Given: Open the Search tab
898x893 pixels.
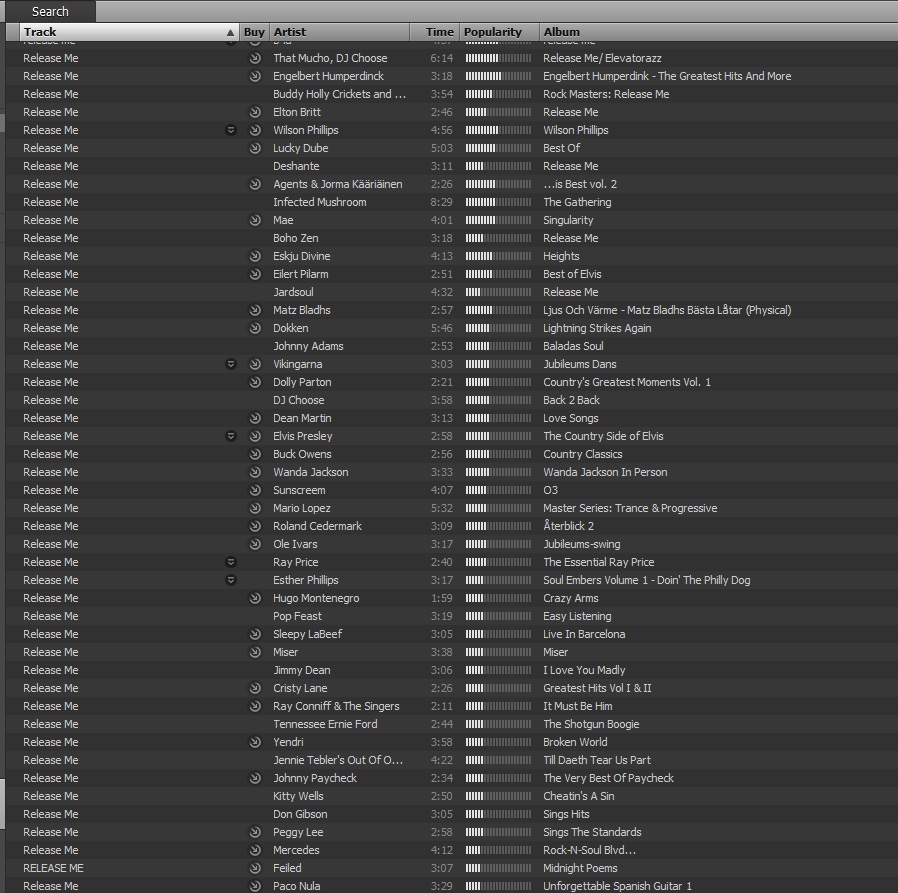Looking at the screenshot, I should tap(50, 11).
